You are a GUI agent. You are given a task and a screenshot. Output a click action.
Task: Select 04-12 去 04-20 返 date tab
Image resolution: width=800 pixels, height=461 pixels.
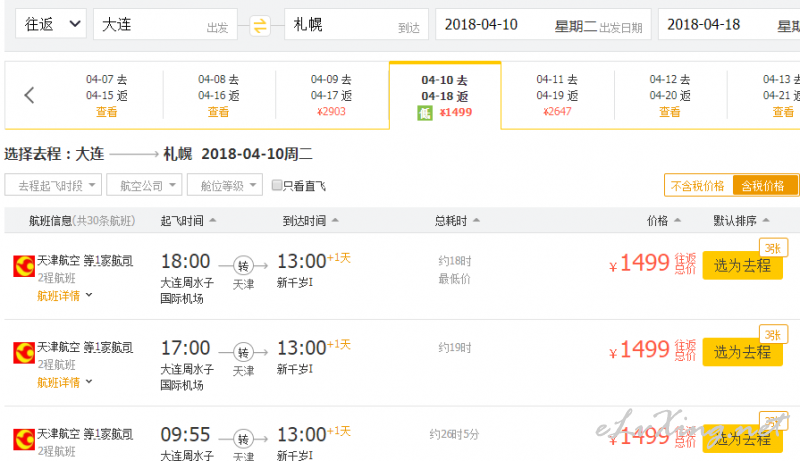[x=670, y=95]
